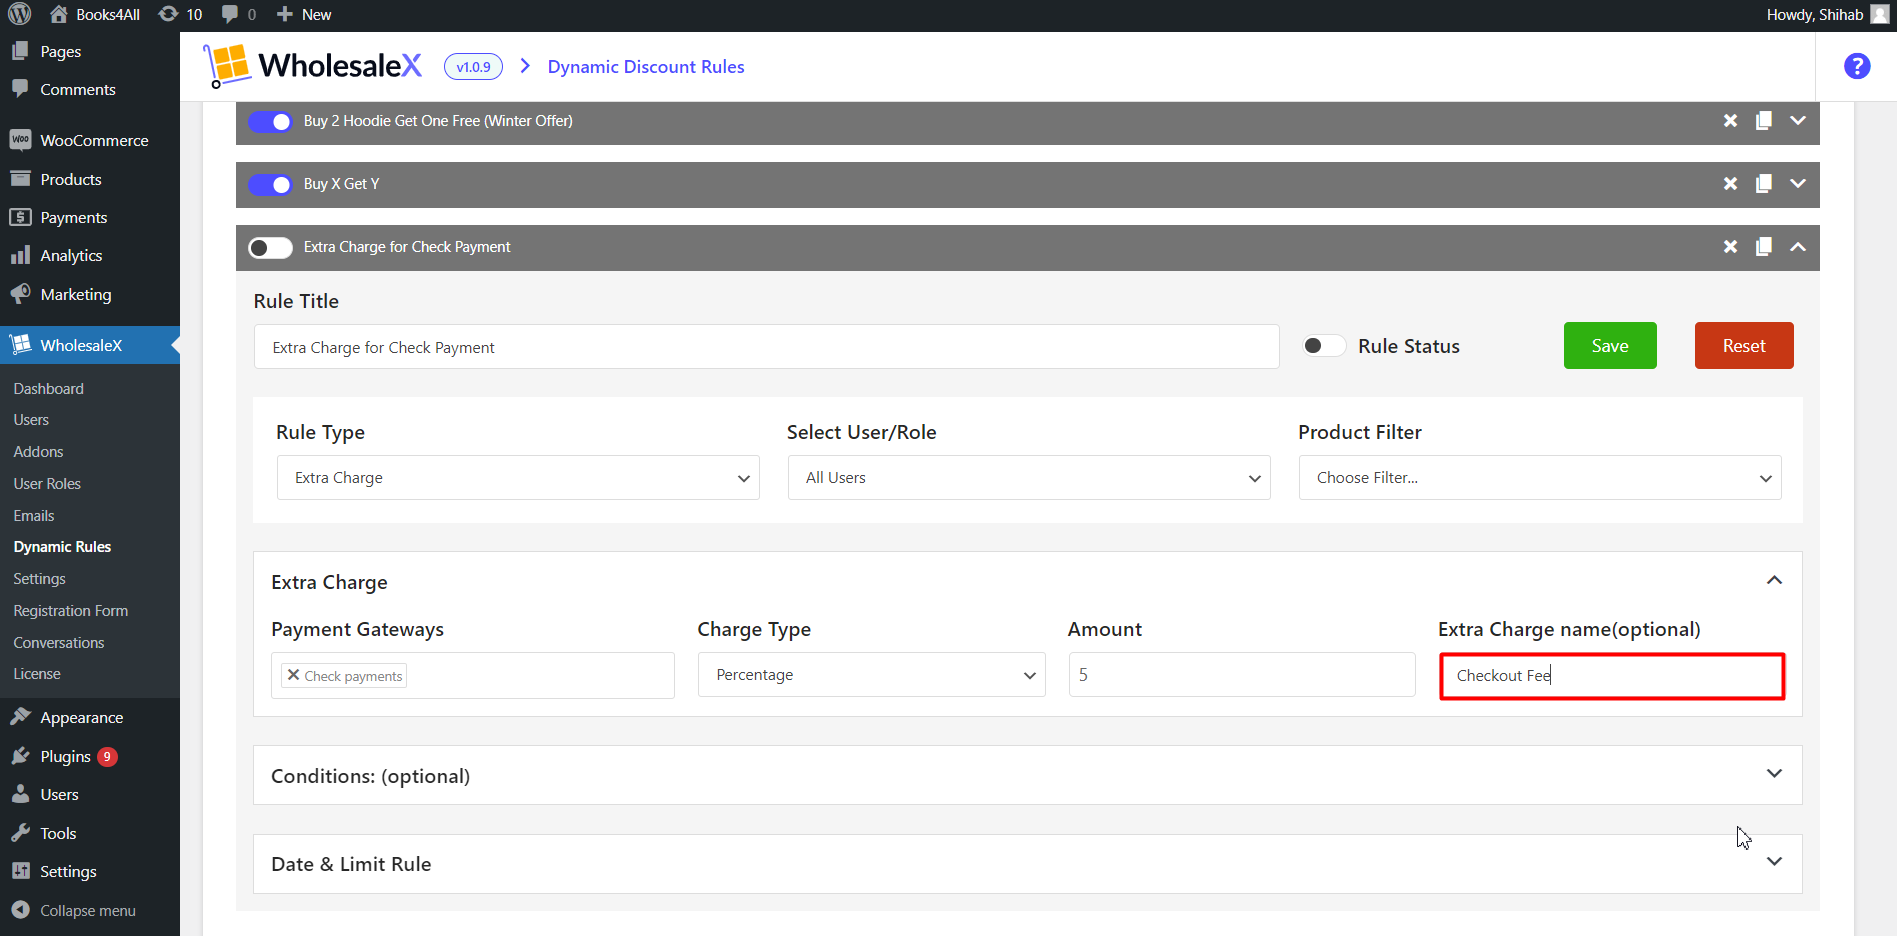Expand the Date & Limit Rule section
Screen dimensions: 1897x936
click(1774, 862)
